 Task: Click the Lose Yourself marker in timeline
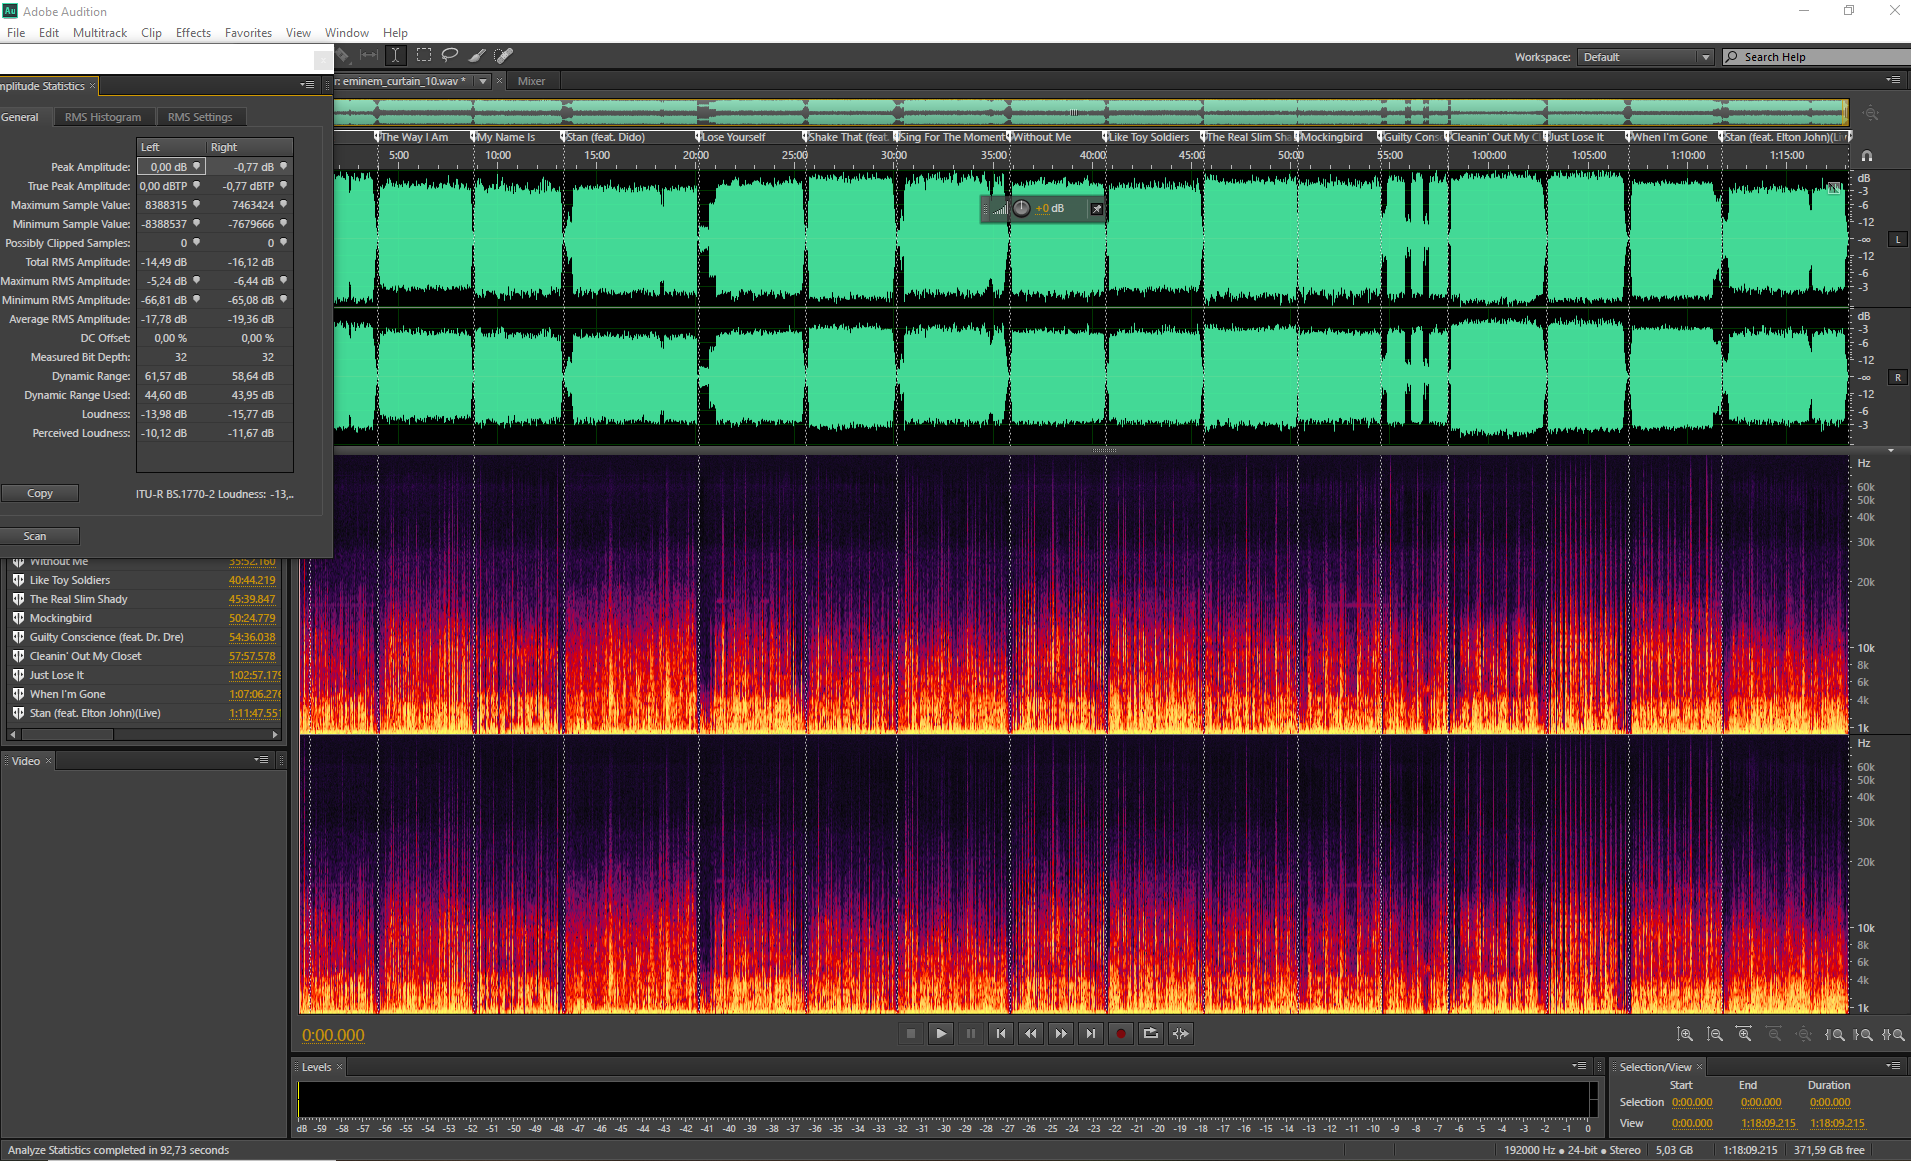(x=731, y=137)
